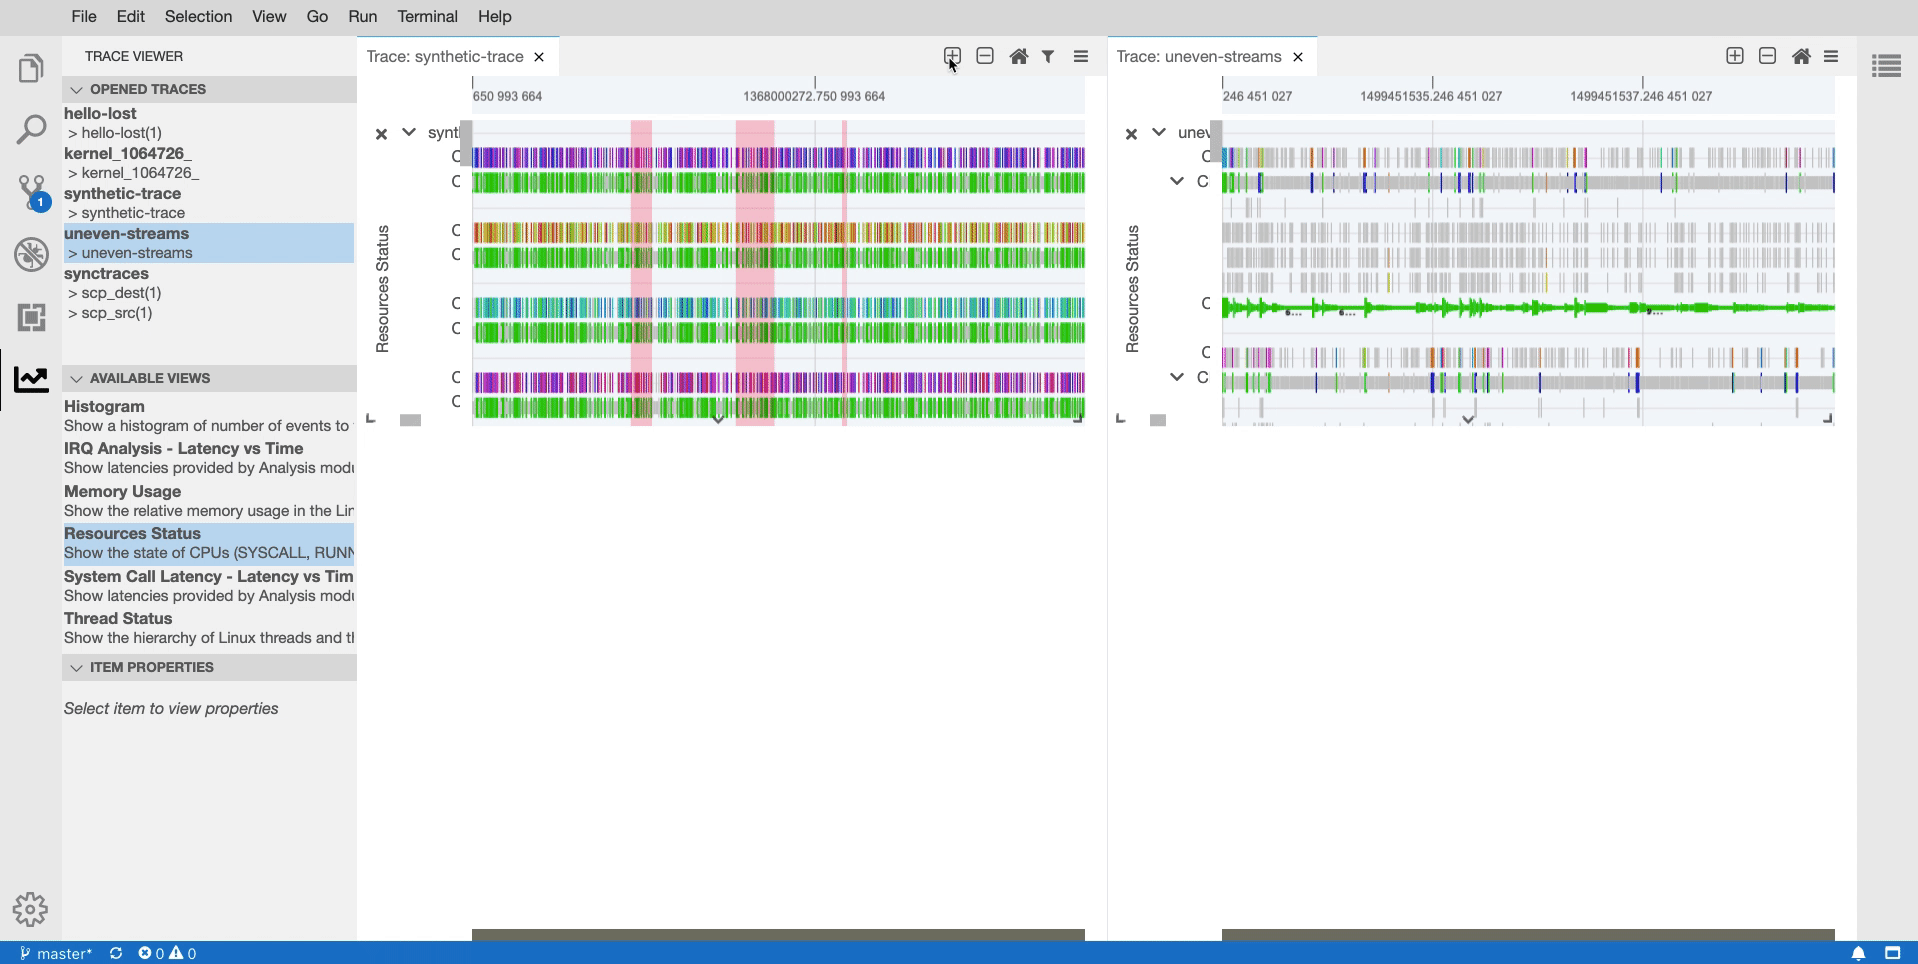Open the Extensions sidebar icon
The height and width of the screenshot is (964, 1918).
31,317
